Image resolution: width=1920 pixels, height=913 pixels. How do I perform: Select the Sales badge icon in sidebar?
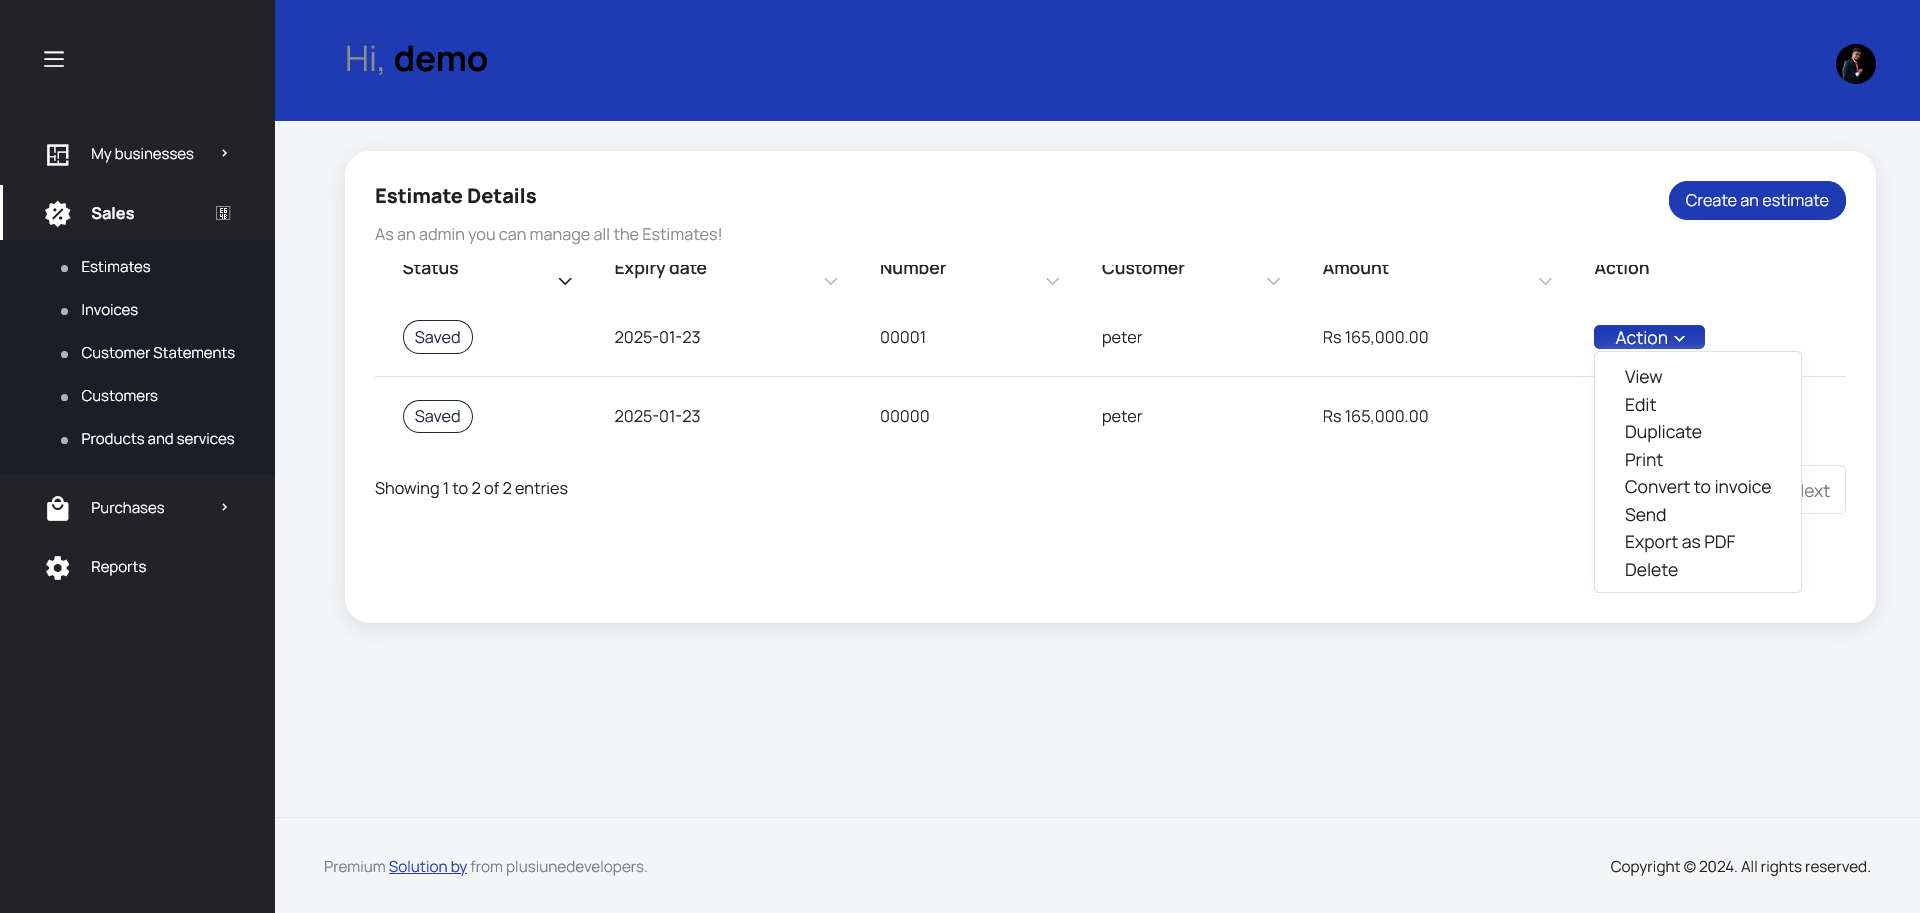tap(57, 213)
